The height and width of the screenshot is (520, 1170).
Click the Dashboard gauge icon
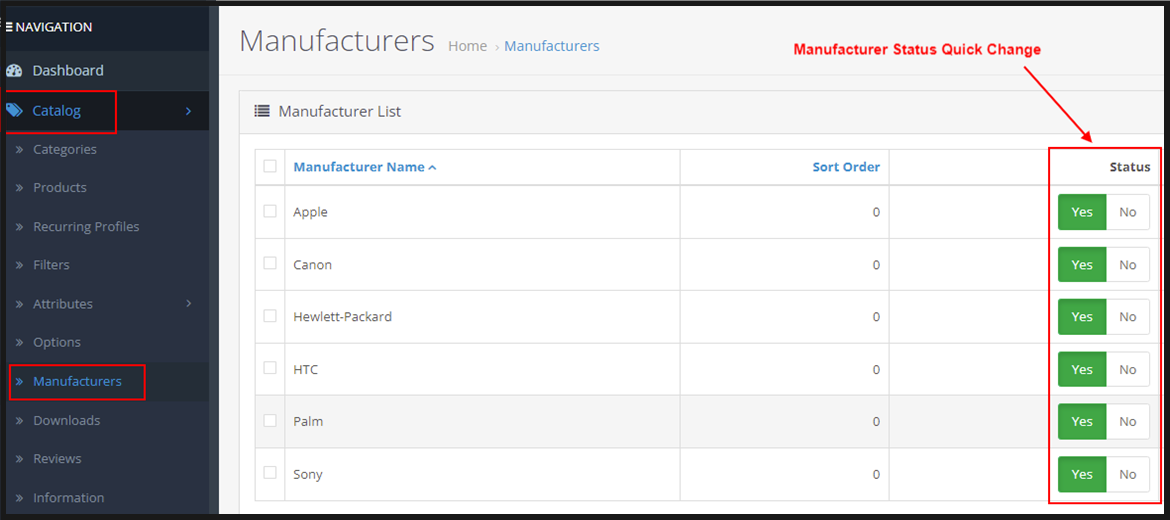point(14,71)
